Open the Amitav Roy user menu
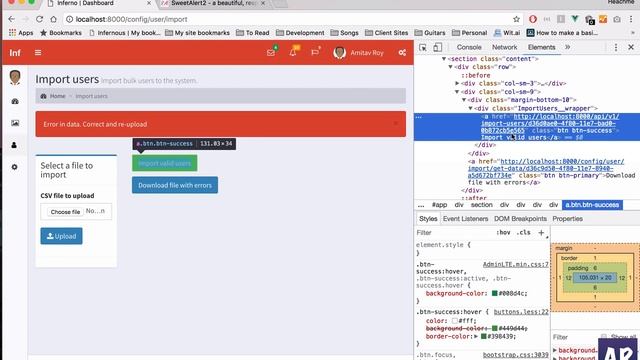 pyautogui.click(x=358, y=53)
